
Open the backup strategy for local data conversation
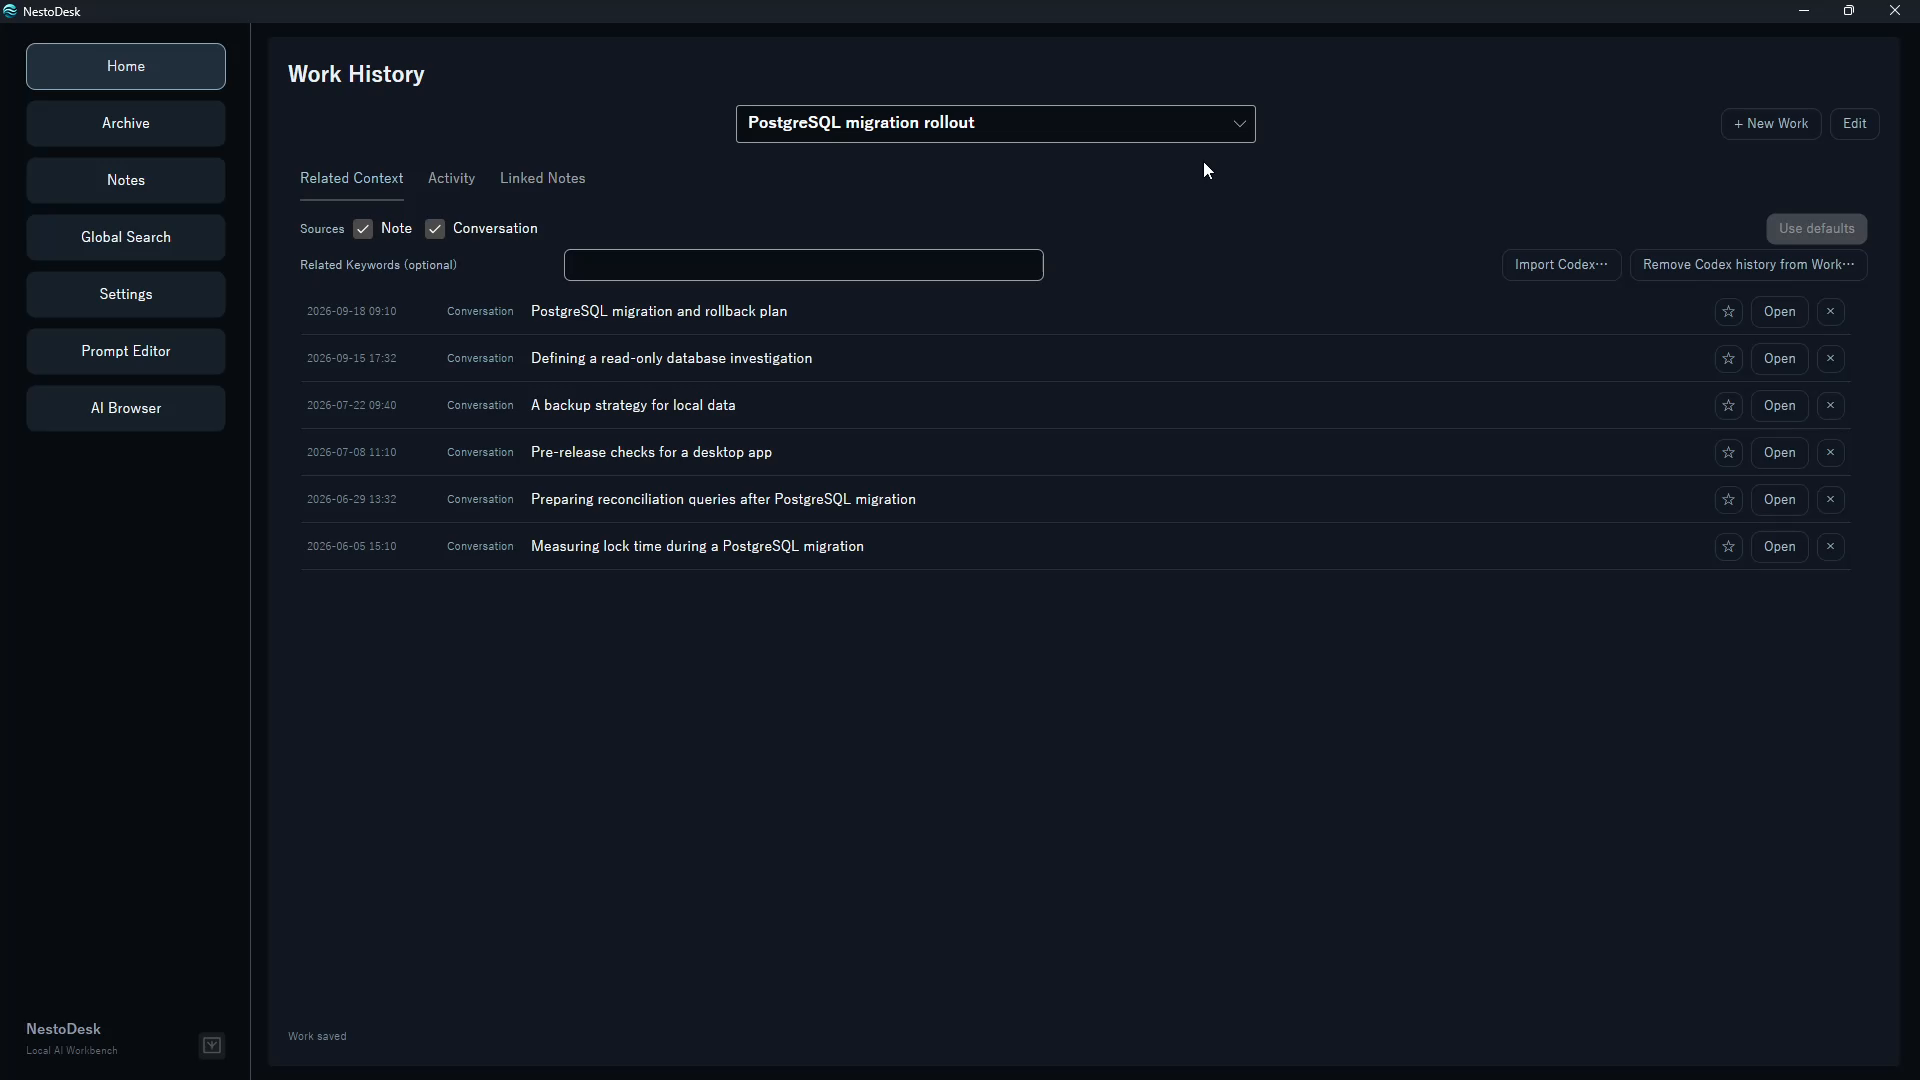click(1779, 406)
